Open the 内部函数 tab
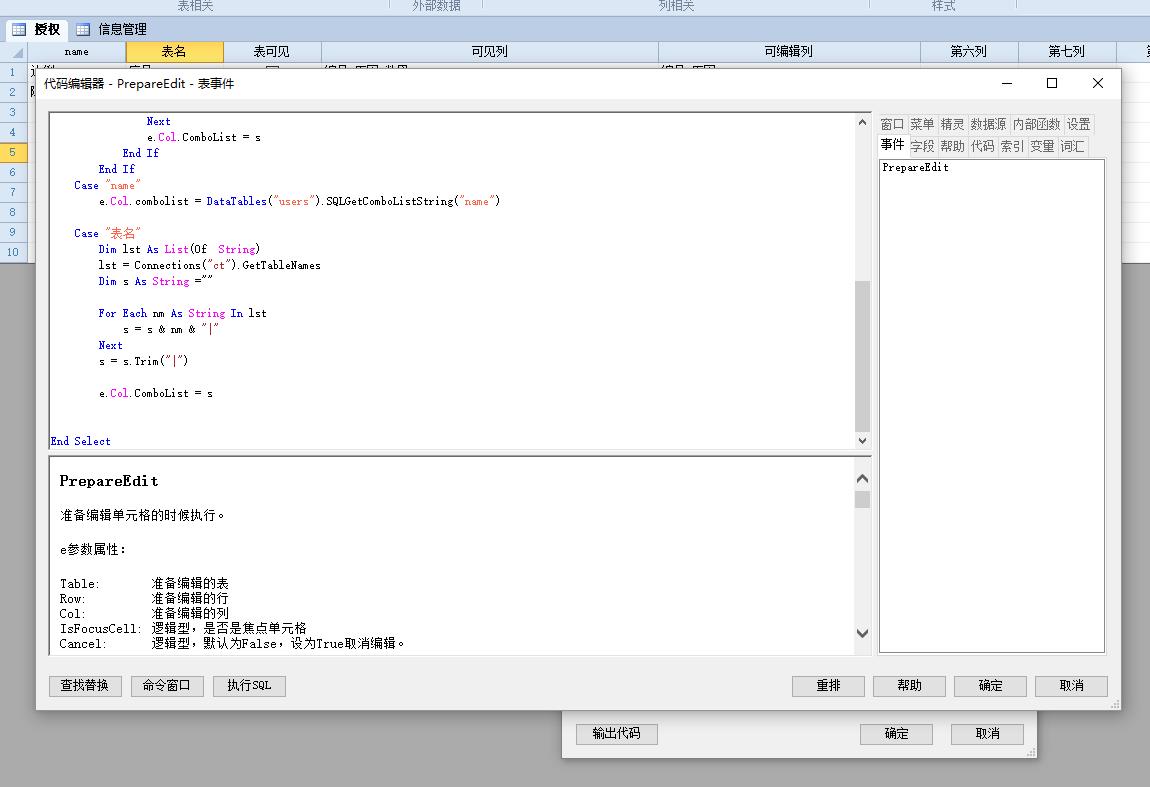The height and width of the screenshot is (787, 1150). [x=1036, y=124]
